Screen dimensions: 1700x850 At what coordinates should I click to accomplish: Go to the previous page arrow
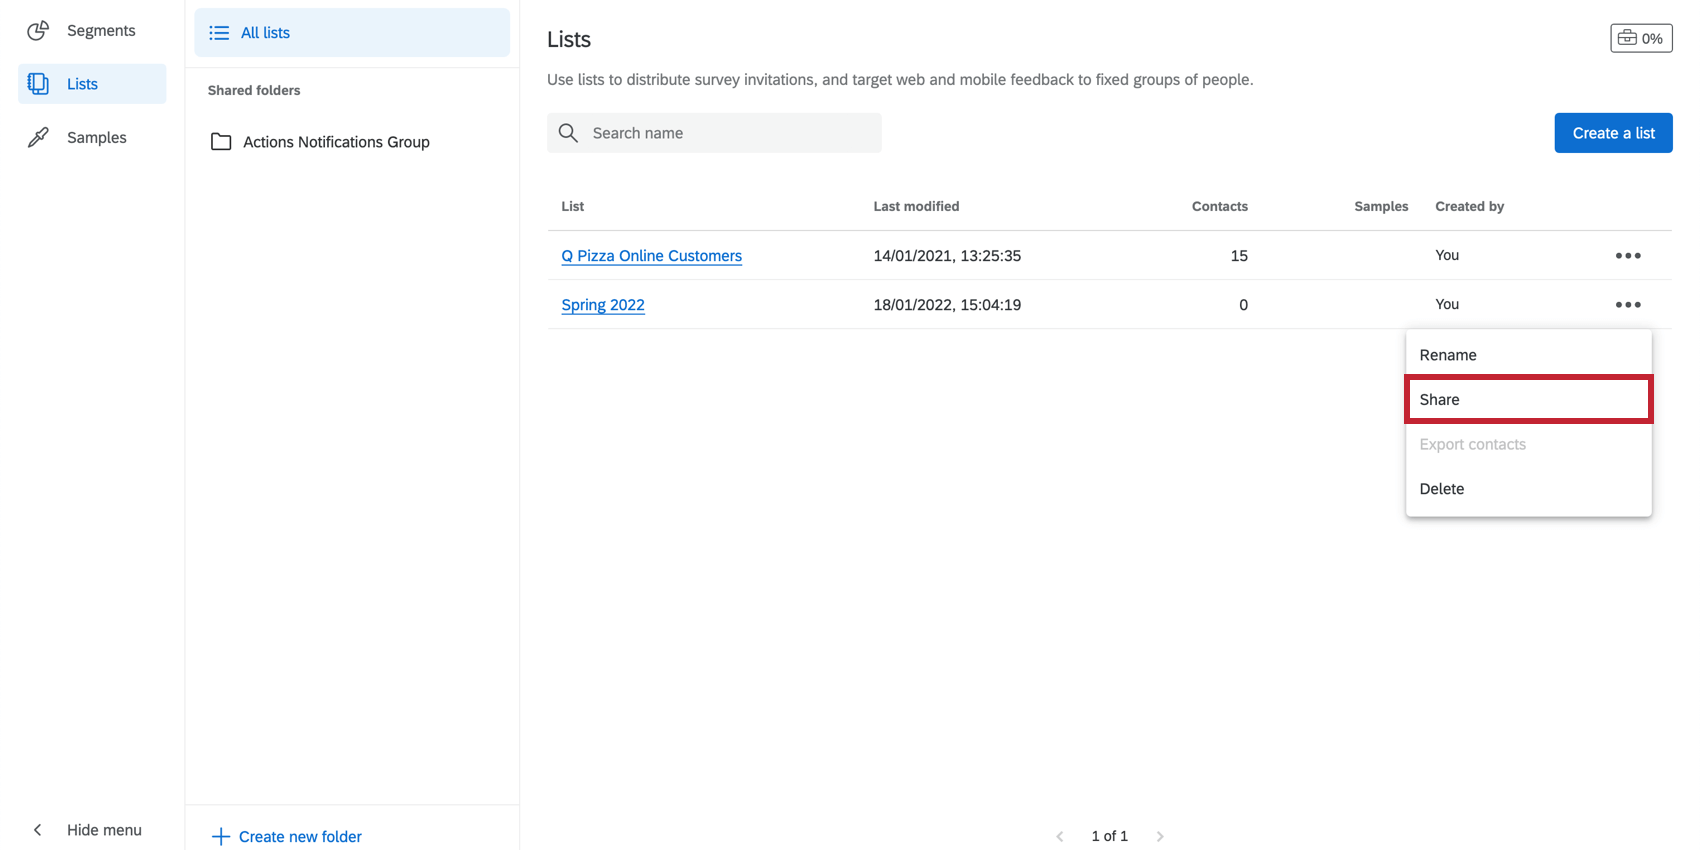click(1060, 836)
